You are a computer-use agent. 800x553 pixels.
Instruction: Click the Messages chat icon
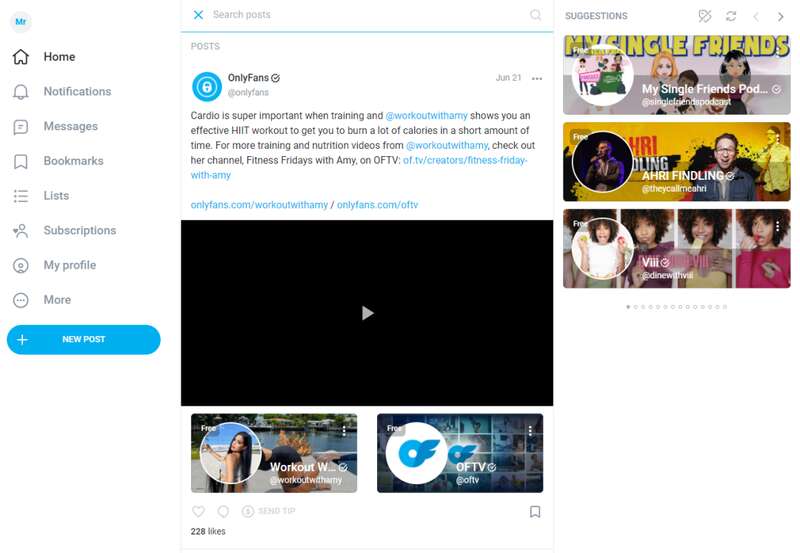point(21,127)
